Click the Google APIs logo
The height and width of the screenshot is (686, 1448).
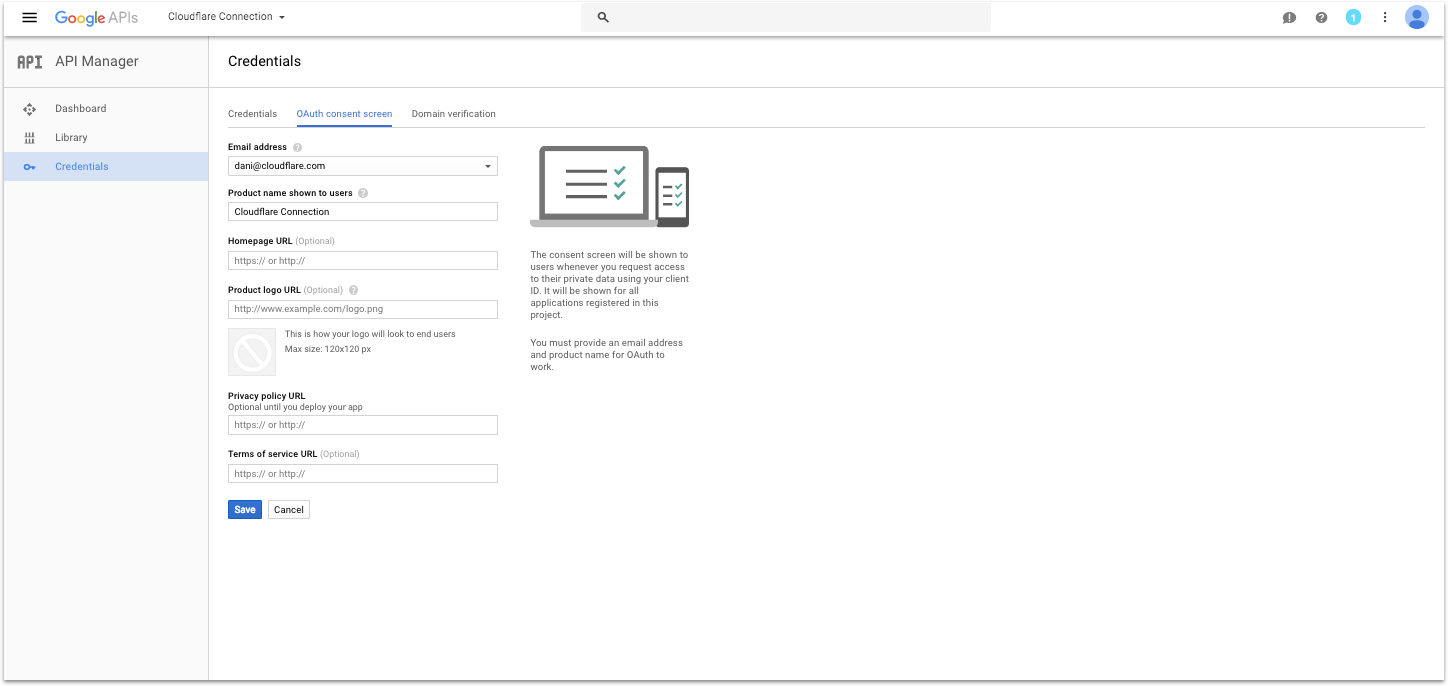97,17
